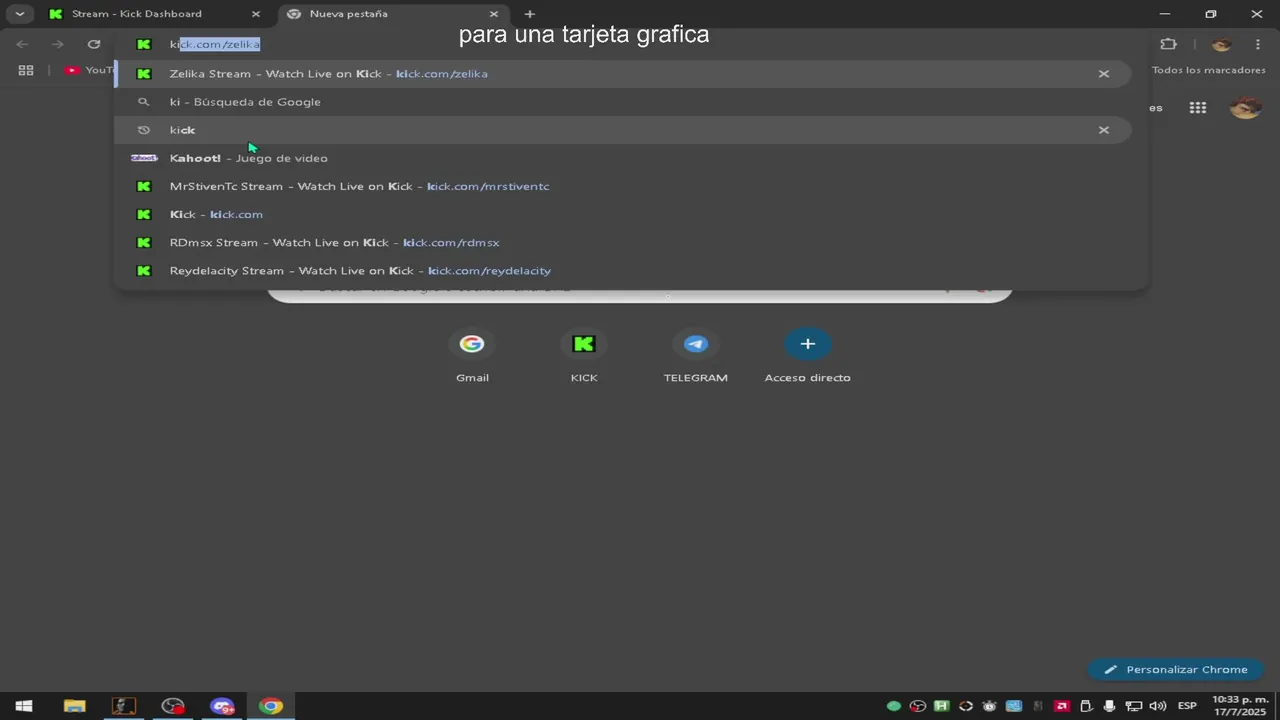The image size is (1280, 720).
Task: Click the Kahoot logo icon in suggestions
Action: point(144,158)
